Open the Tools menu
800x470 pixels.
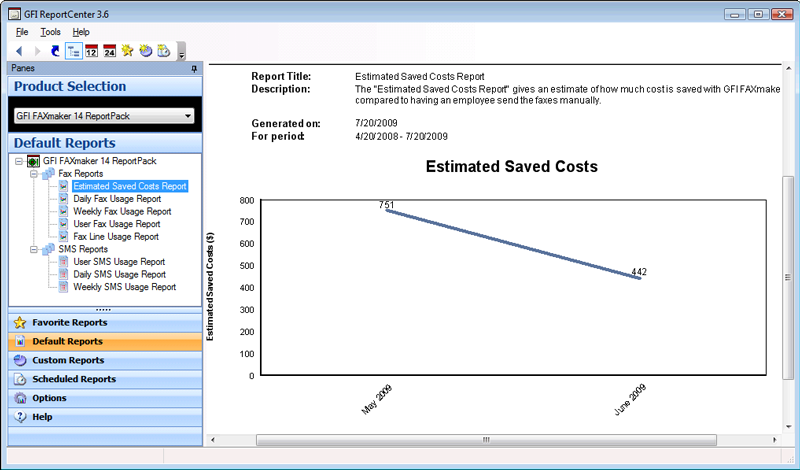[51, 32]
